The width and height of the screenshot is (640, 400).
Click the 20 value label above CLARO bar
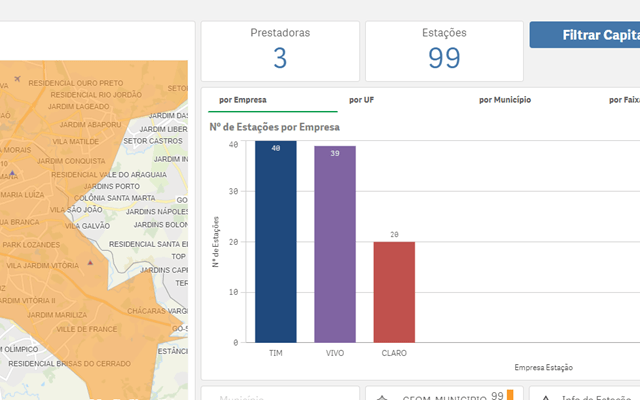[394, 235]
